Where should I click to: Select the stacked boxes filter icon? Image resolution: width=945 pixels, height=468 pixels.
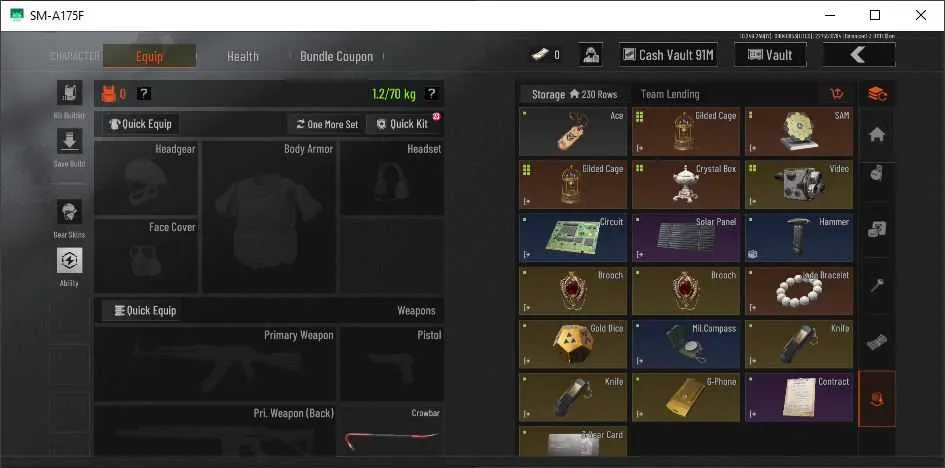[x=877, y=229]
